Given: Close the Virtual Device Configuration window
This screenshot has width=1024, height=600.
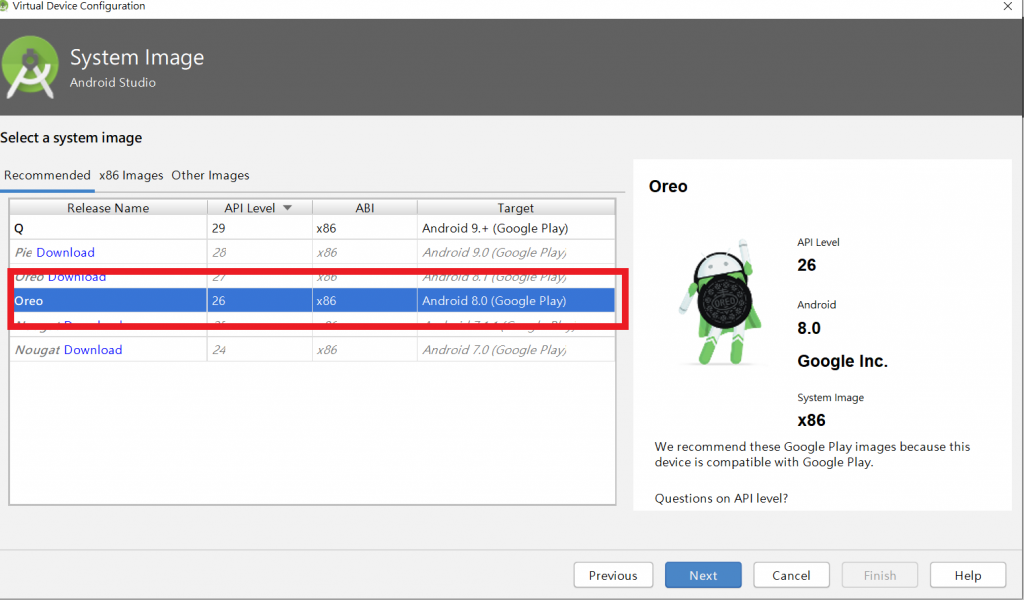Looking at the screenshot, I should [1008, 7].
